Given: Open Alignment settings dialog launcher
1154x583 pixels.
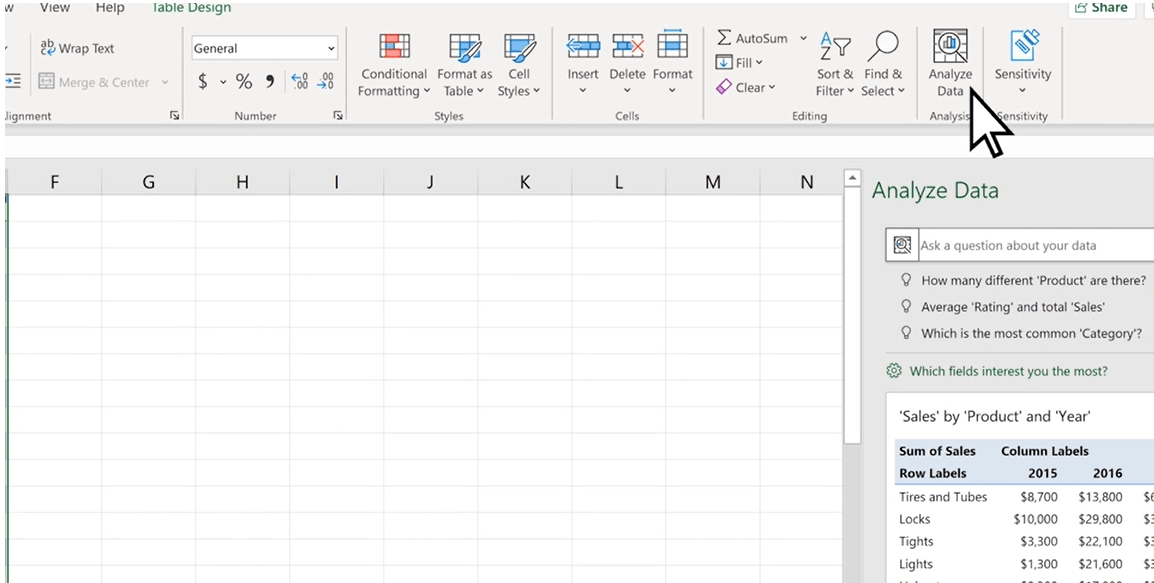Looking at the screenshot, I should [x=174, y=116].
